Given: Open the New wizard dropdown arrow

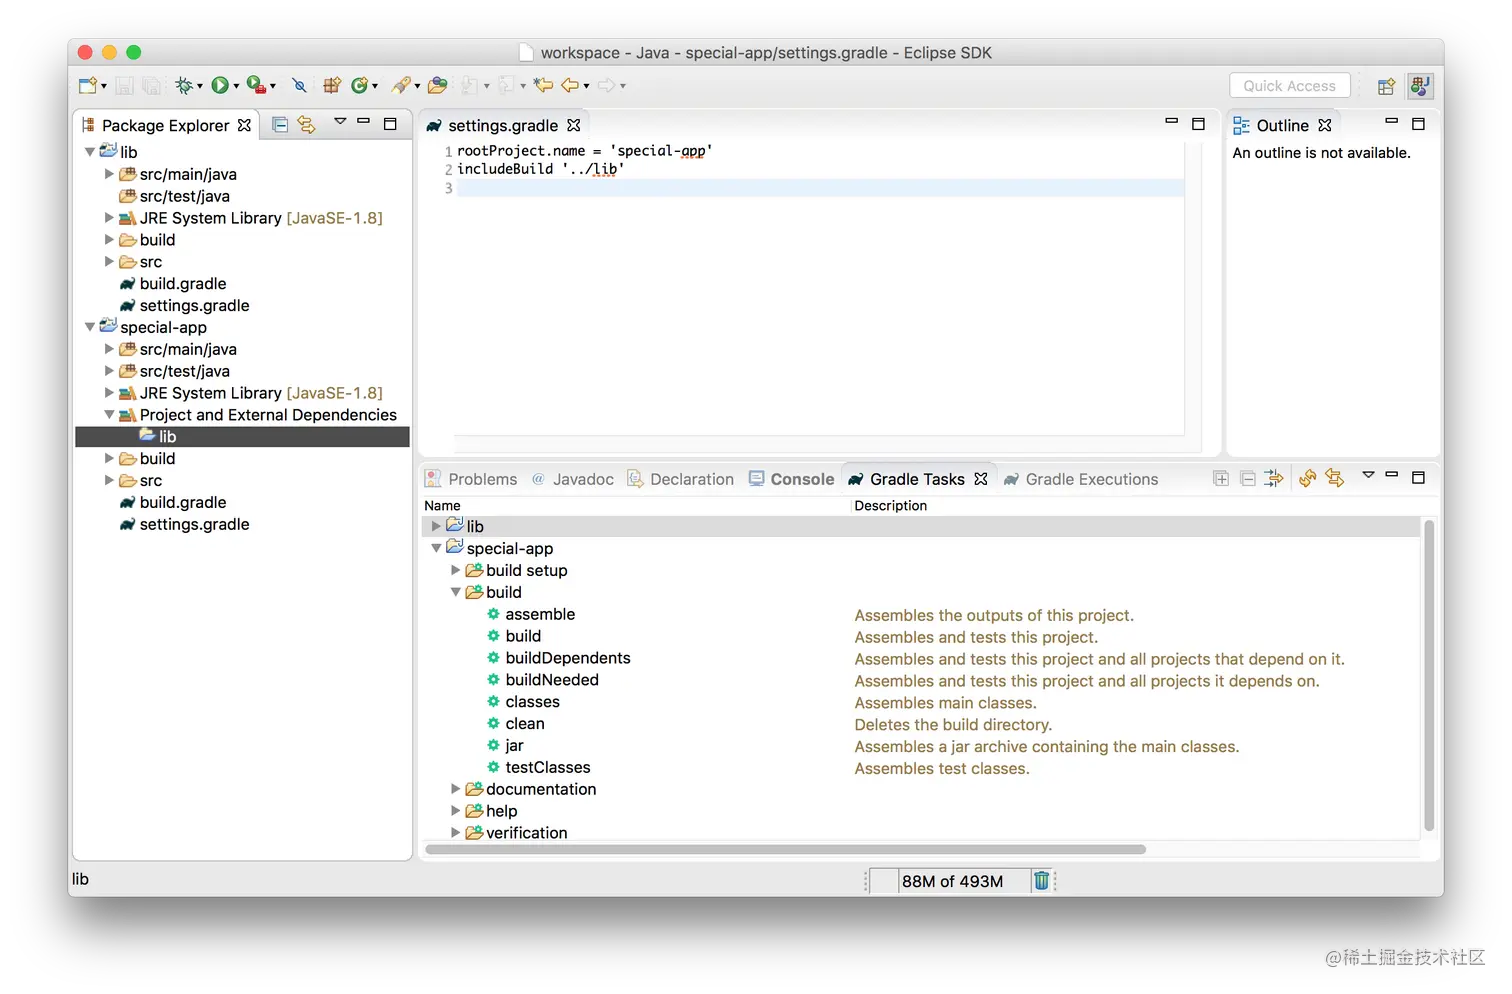Looking at the screenshot, I should [x=103, y=87].
